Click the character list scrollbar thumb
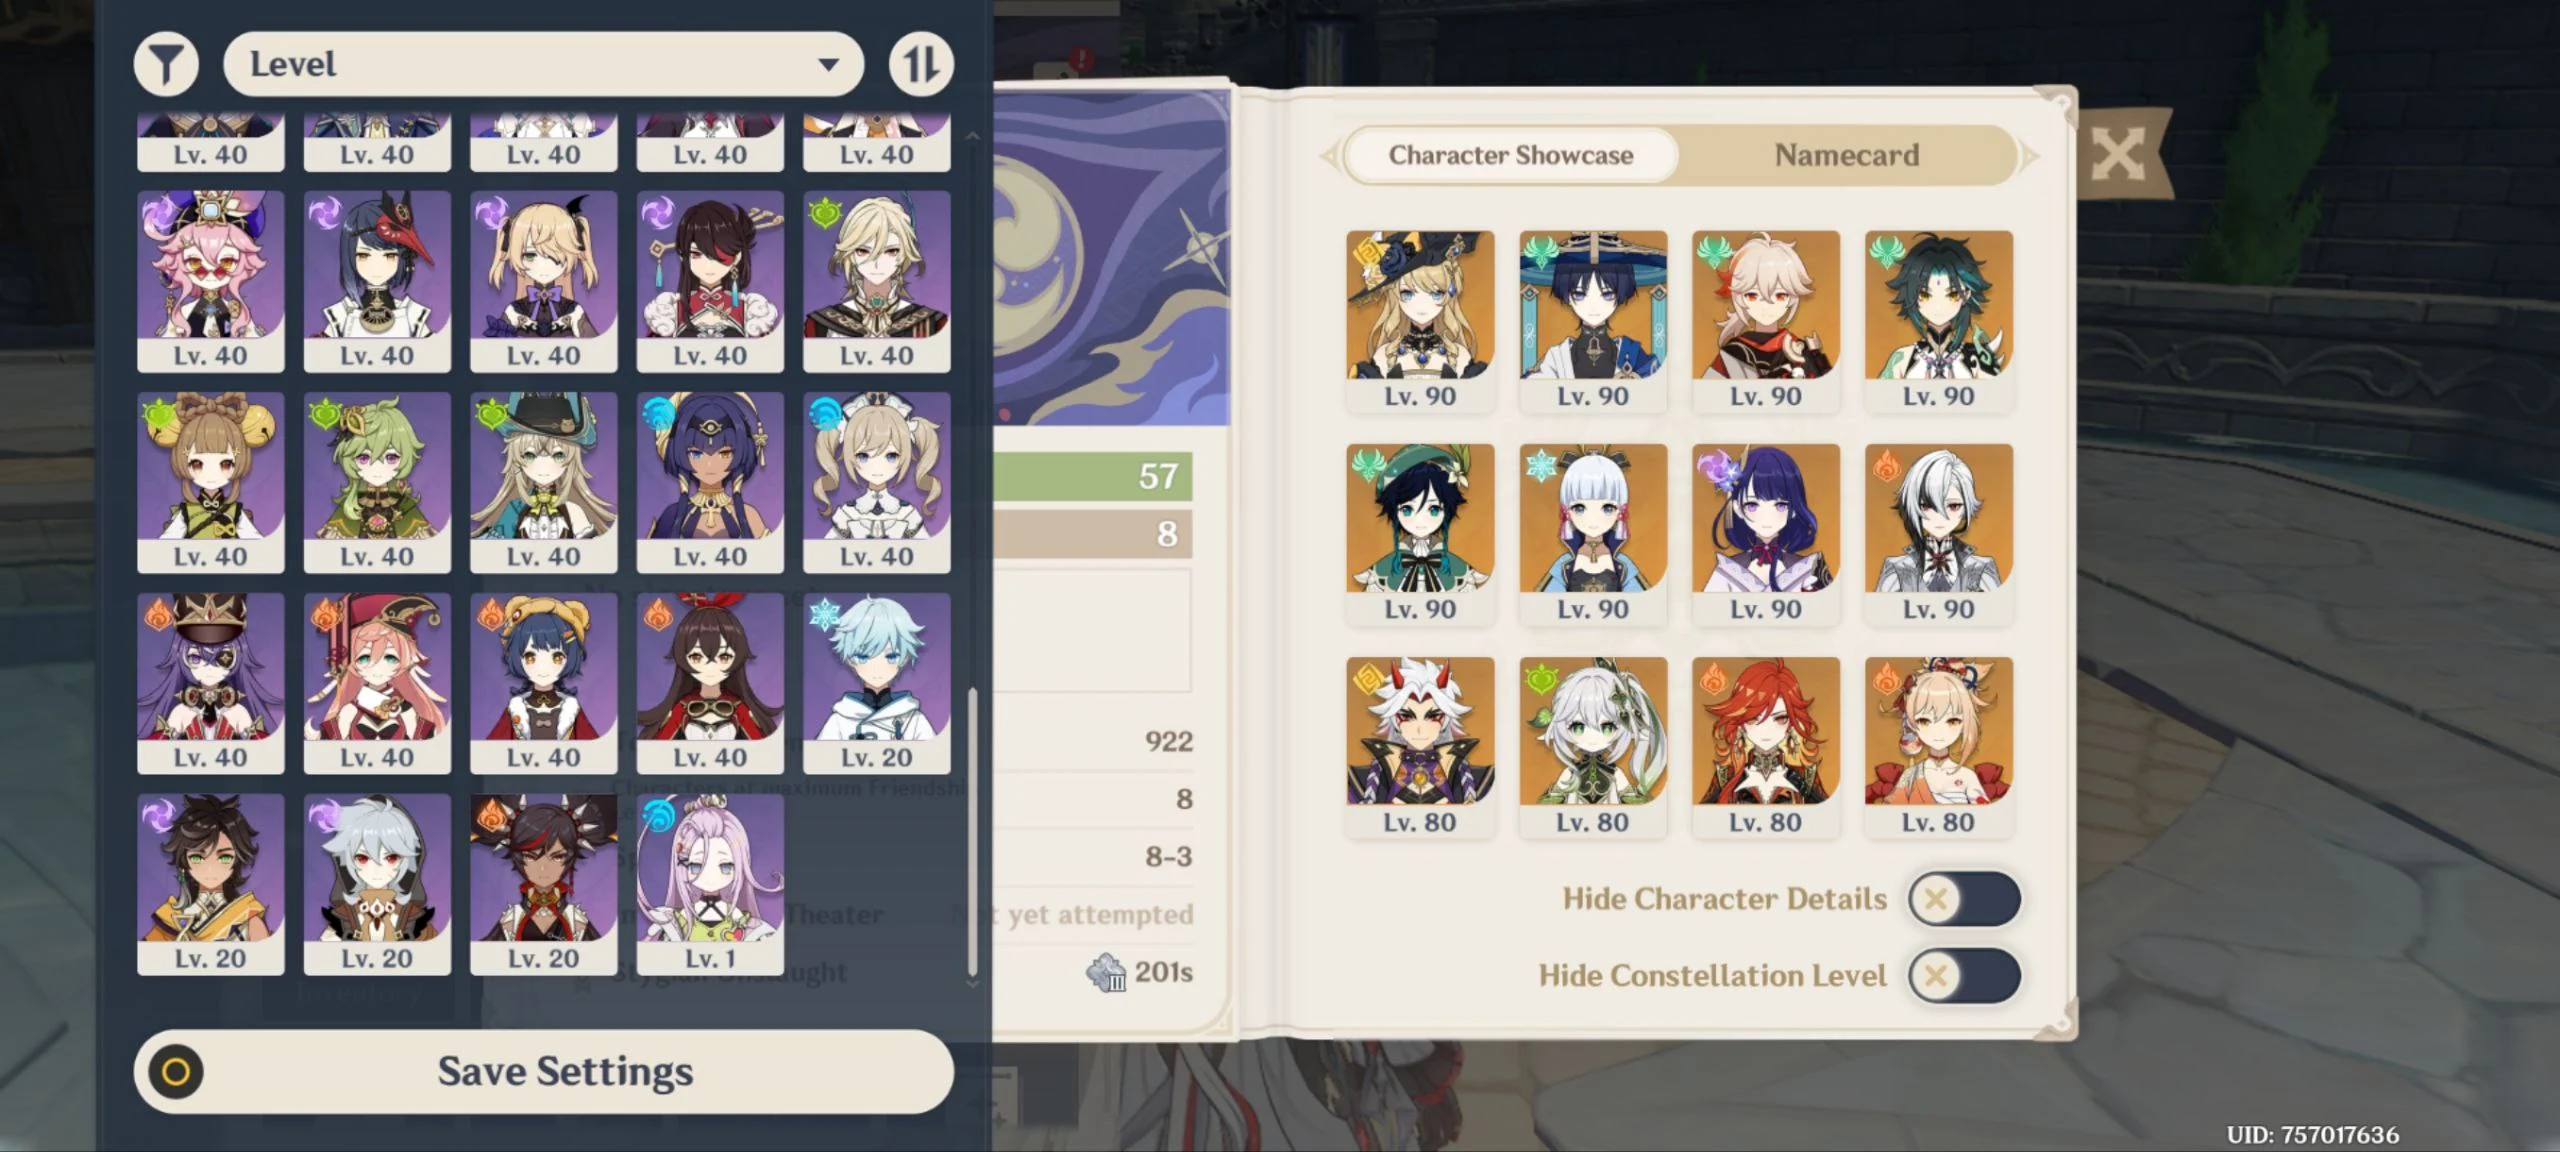The width and height of the screenshot is (2560, 1152). coord(972,832)
